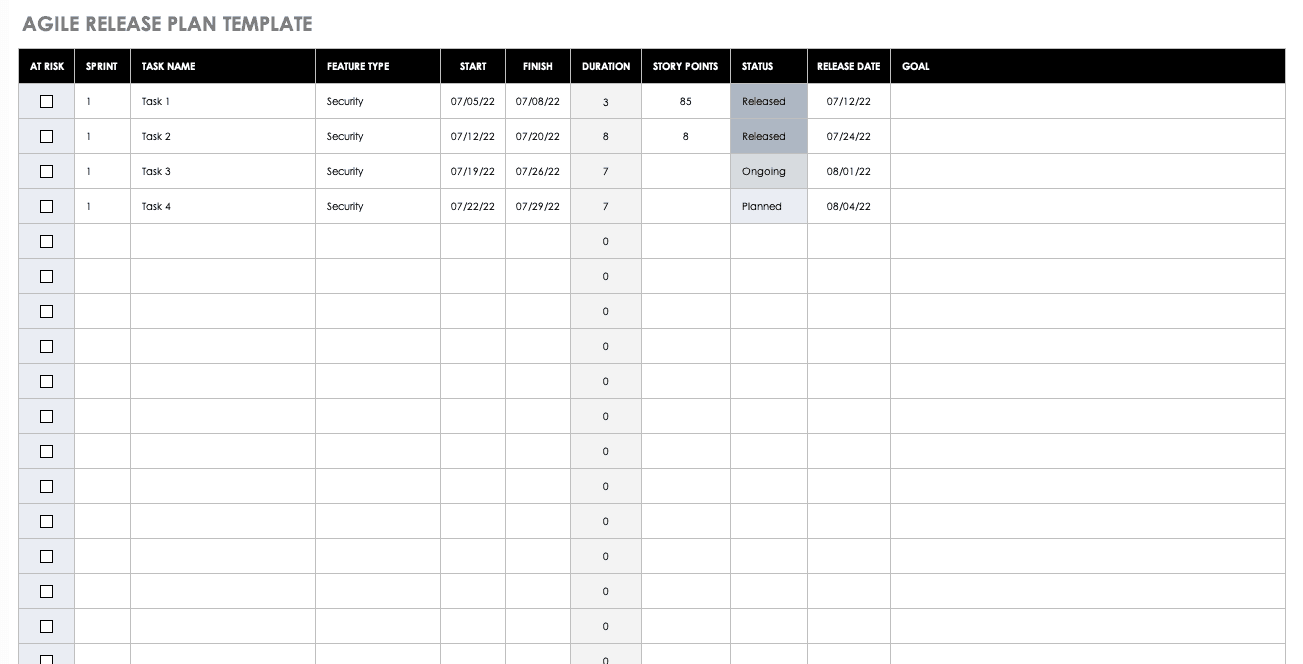Check the first empty row's At Risk box
This screenshot has width=1303, height=664.
[46, 241]
